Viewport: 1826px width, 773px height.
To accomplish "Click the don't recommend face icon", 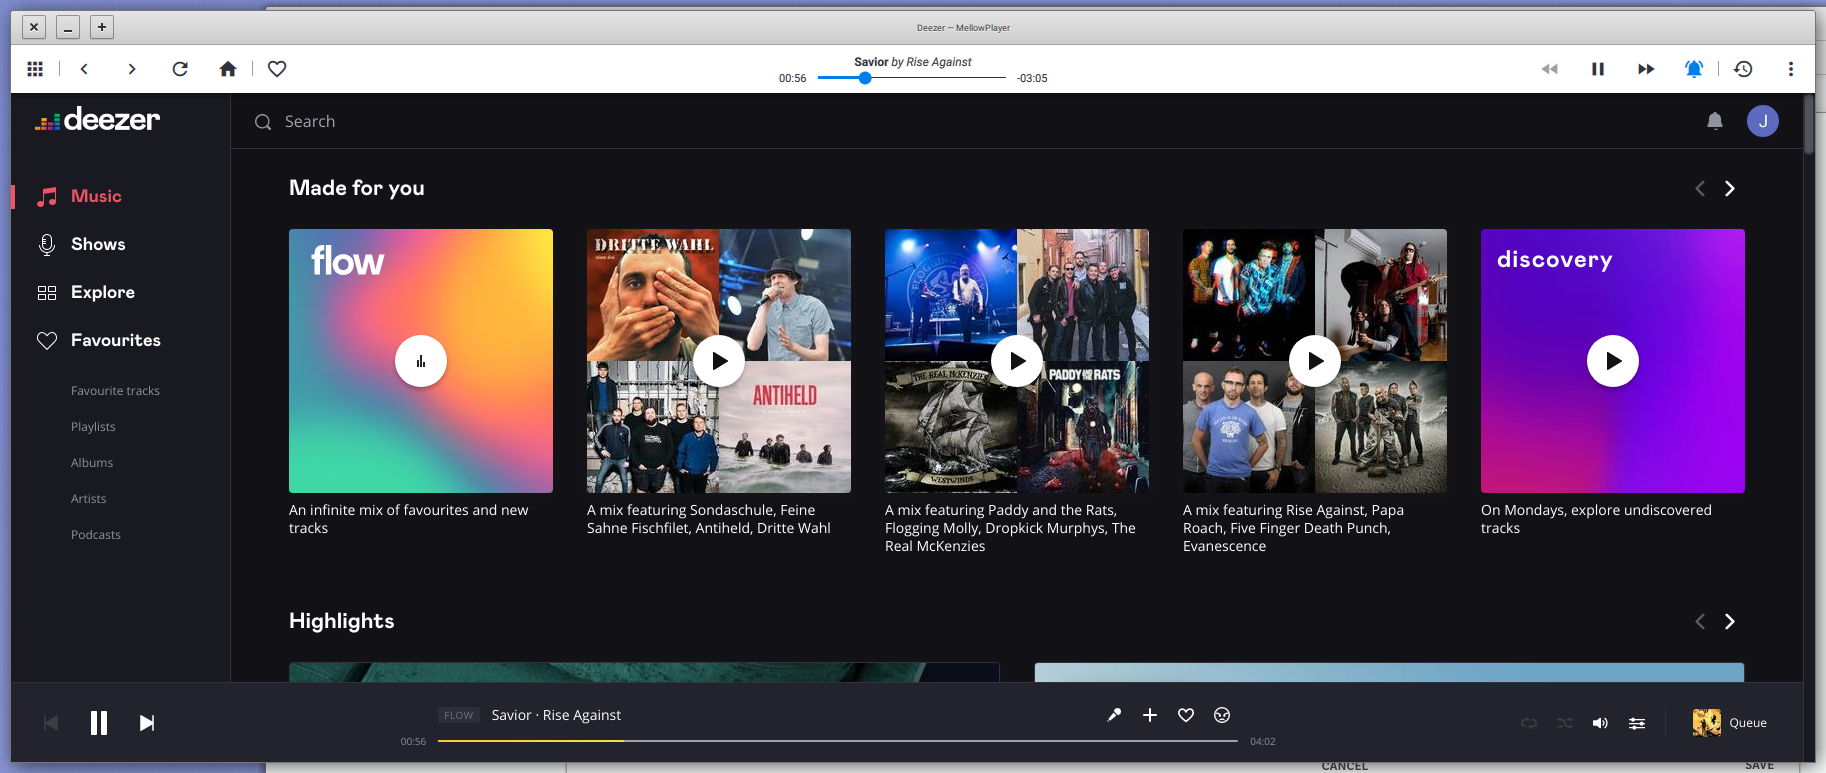I will pos(1222,715).
